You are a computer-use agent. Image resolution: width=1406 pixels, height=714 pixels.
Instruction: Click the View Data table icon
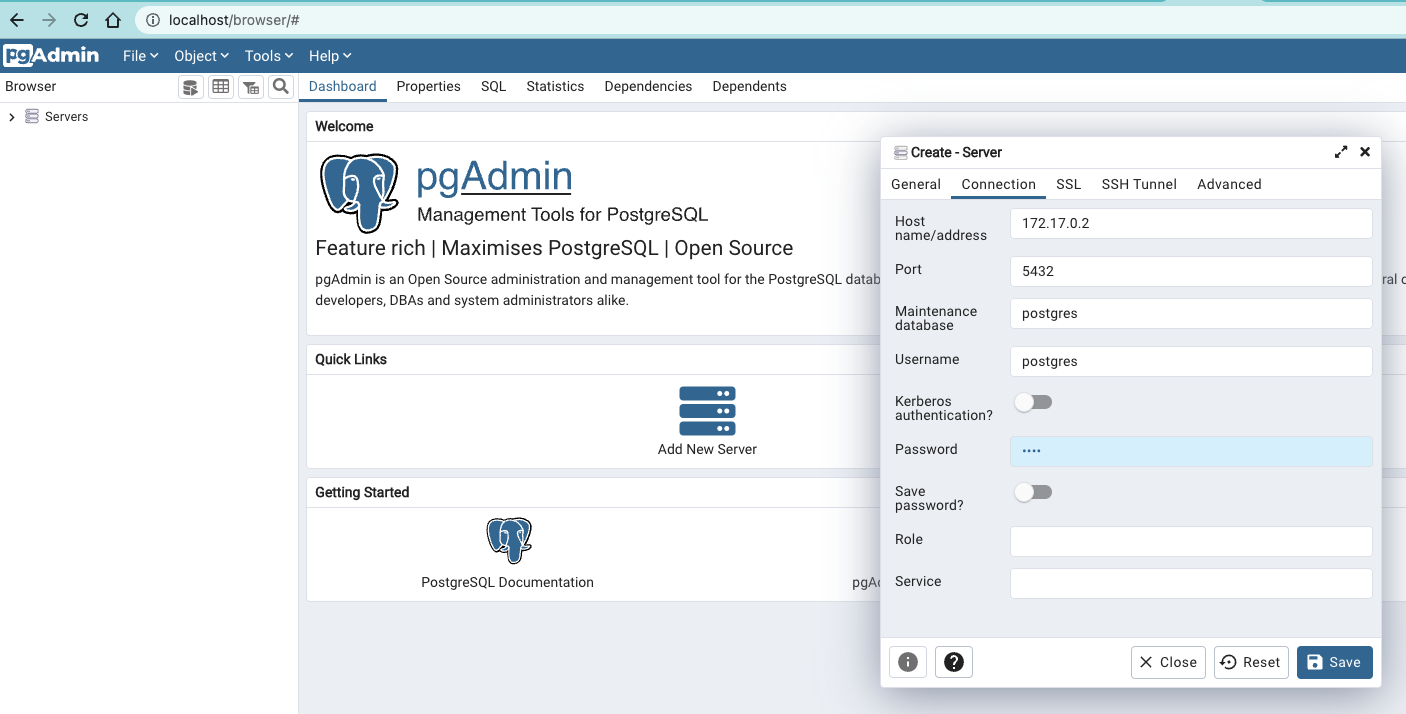(221, 87)
